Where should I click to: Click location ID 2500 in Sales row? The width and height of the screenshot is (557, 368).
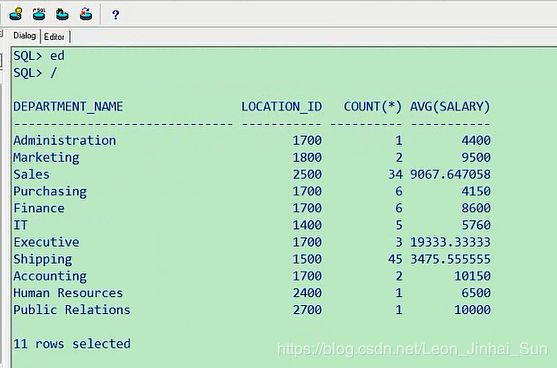click(307, 174)
